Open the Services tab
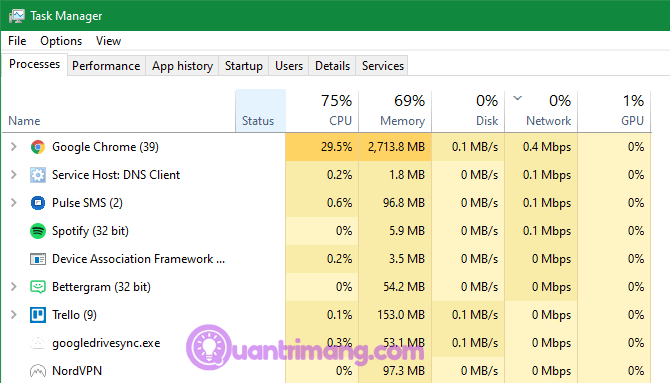This screenshot has width=670, height=383. [x=383, y=66]
